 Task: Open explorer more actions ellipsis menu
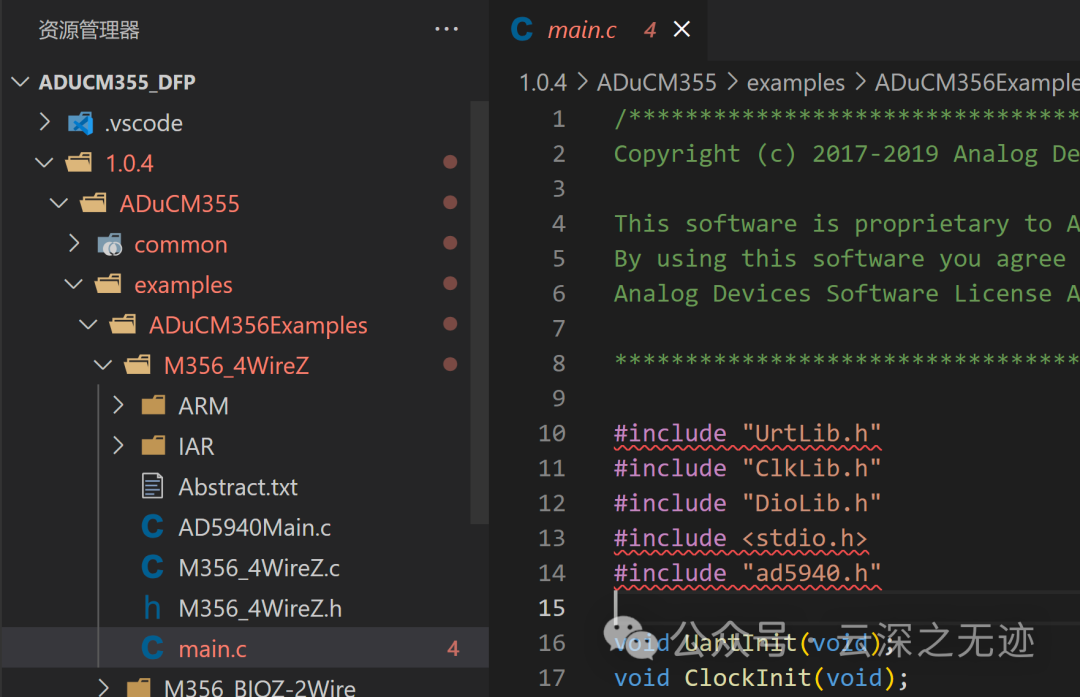[446, 30]
